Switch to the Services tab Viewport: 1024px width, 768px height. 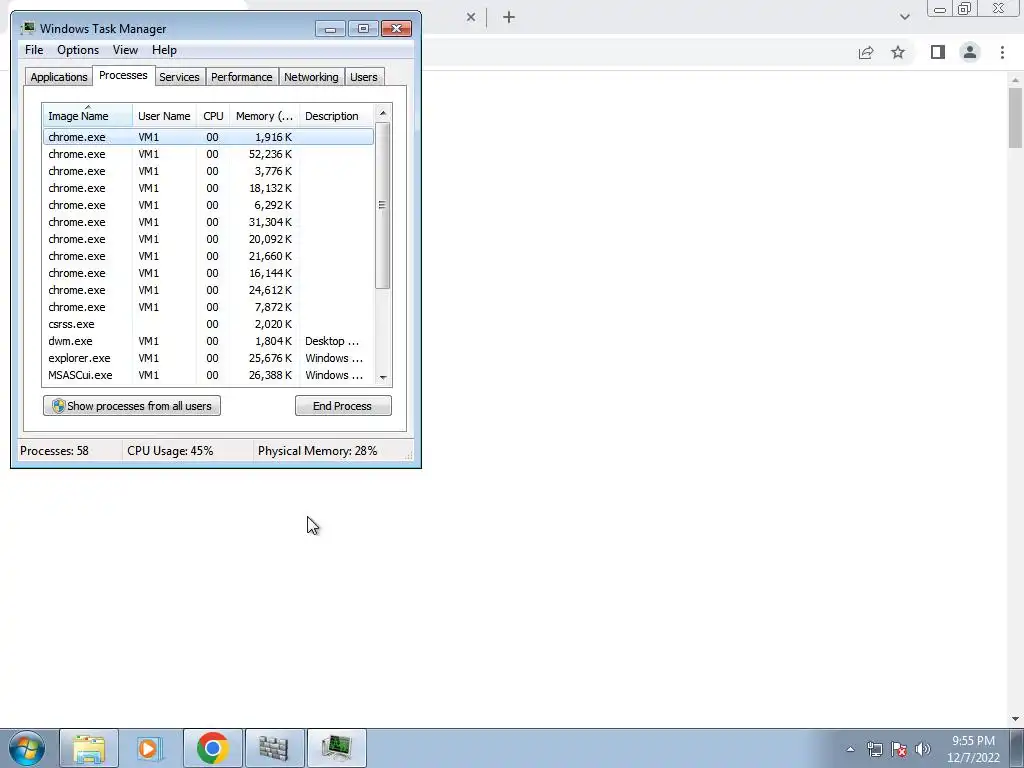click(180, 77)
